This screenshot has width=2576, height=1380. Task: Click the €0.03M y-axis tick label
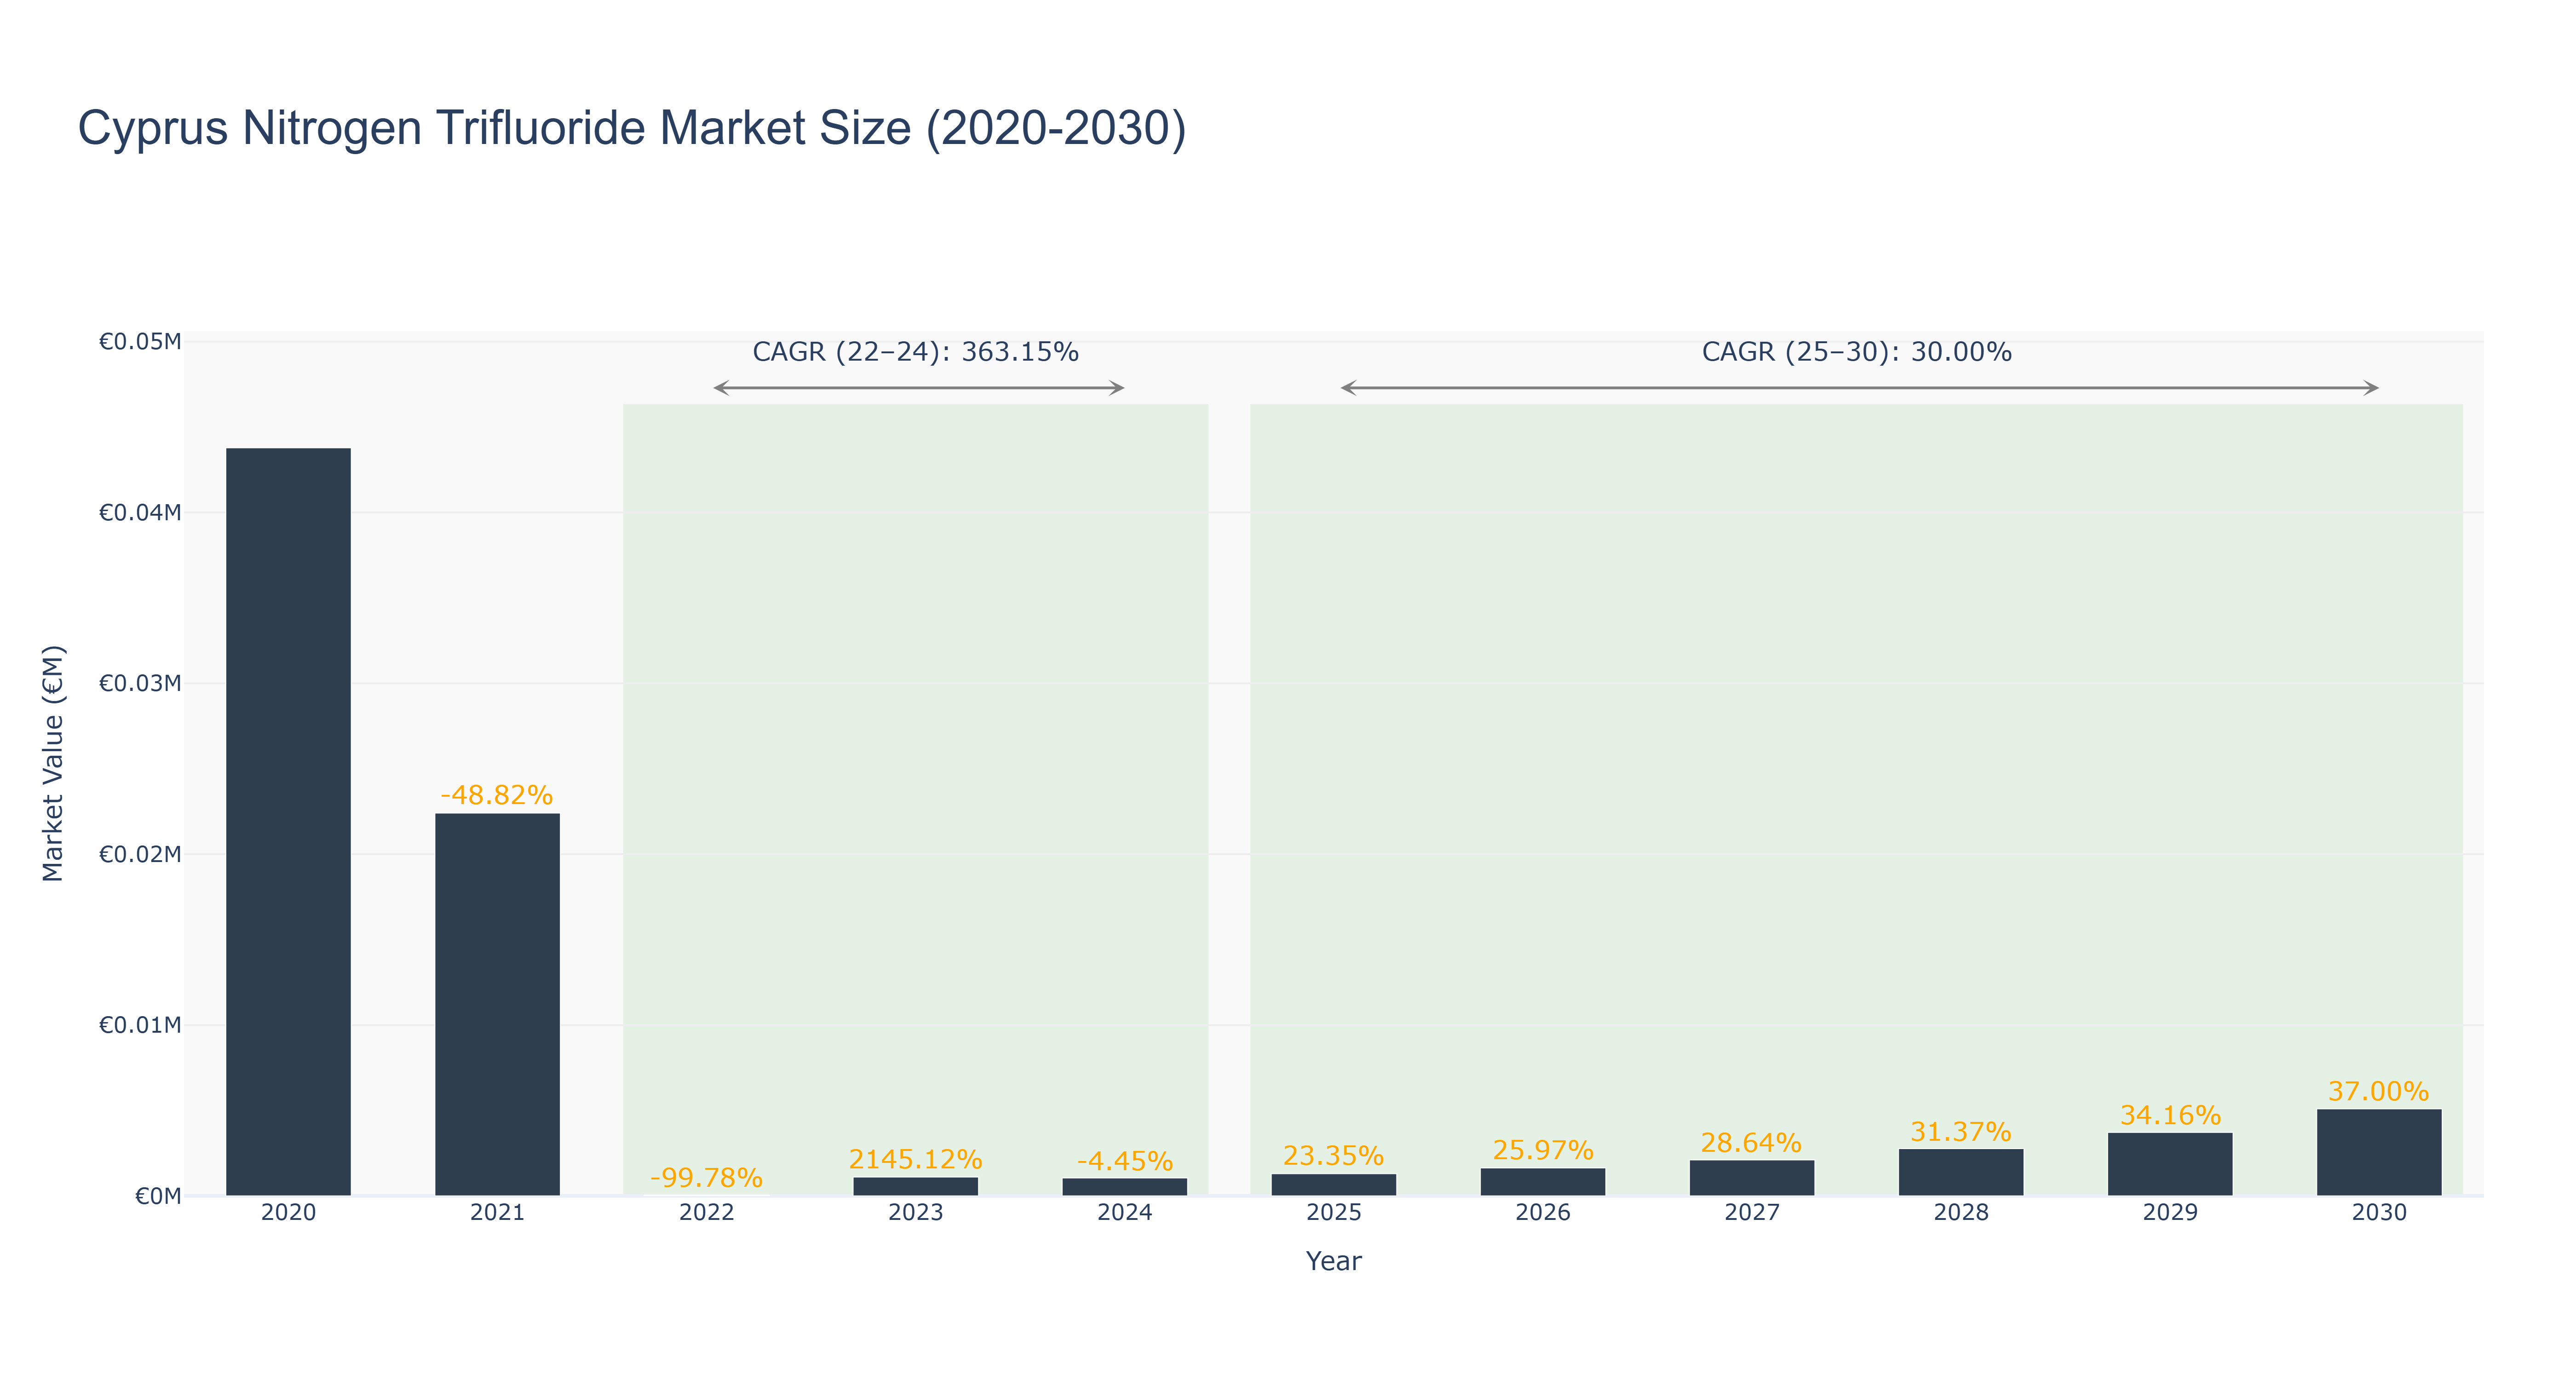tap(140, 683)
